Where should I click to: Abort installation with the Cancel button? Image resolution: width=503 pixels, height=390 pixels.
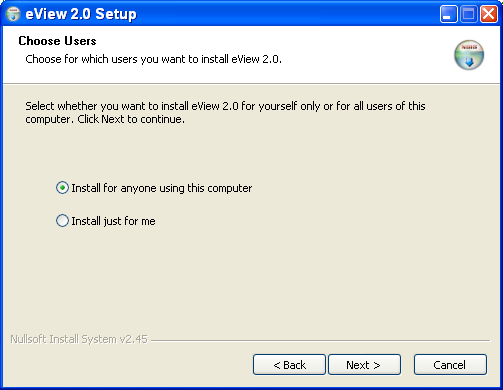(450, 365)
